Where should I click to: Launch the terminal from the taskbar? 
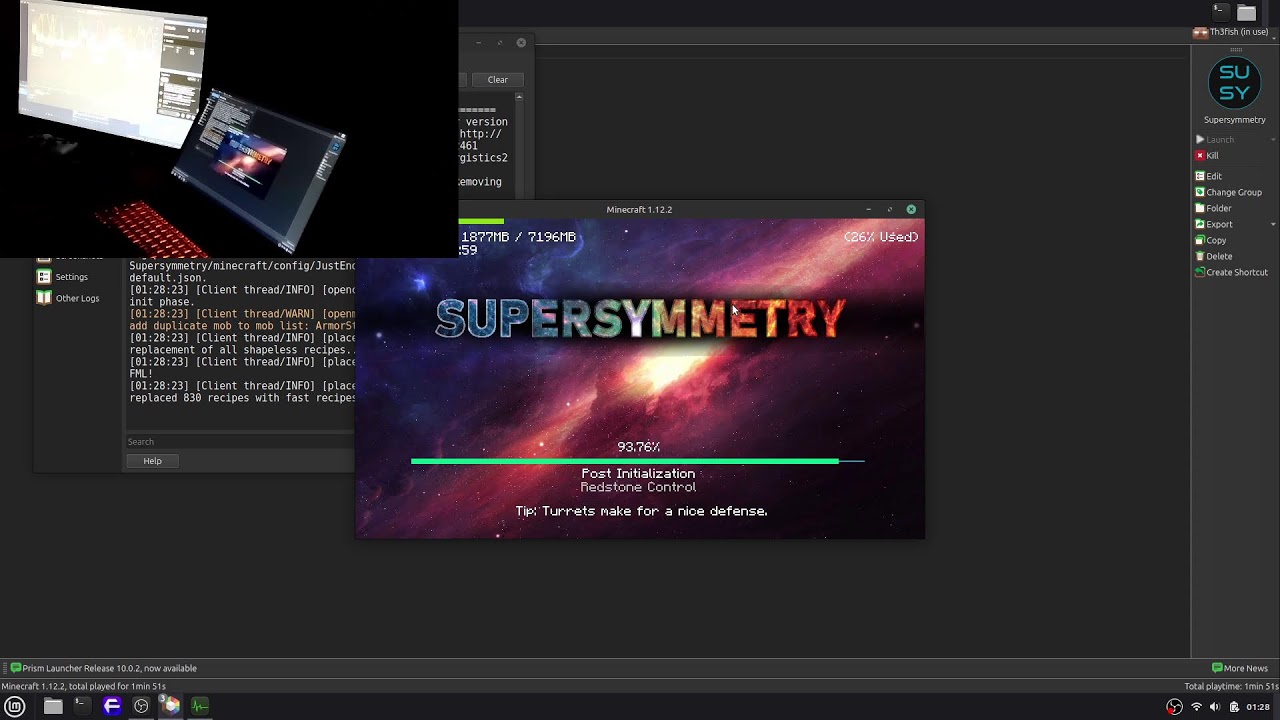81,706
